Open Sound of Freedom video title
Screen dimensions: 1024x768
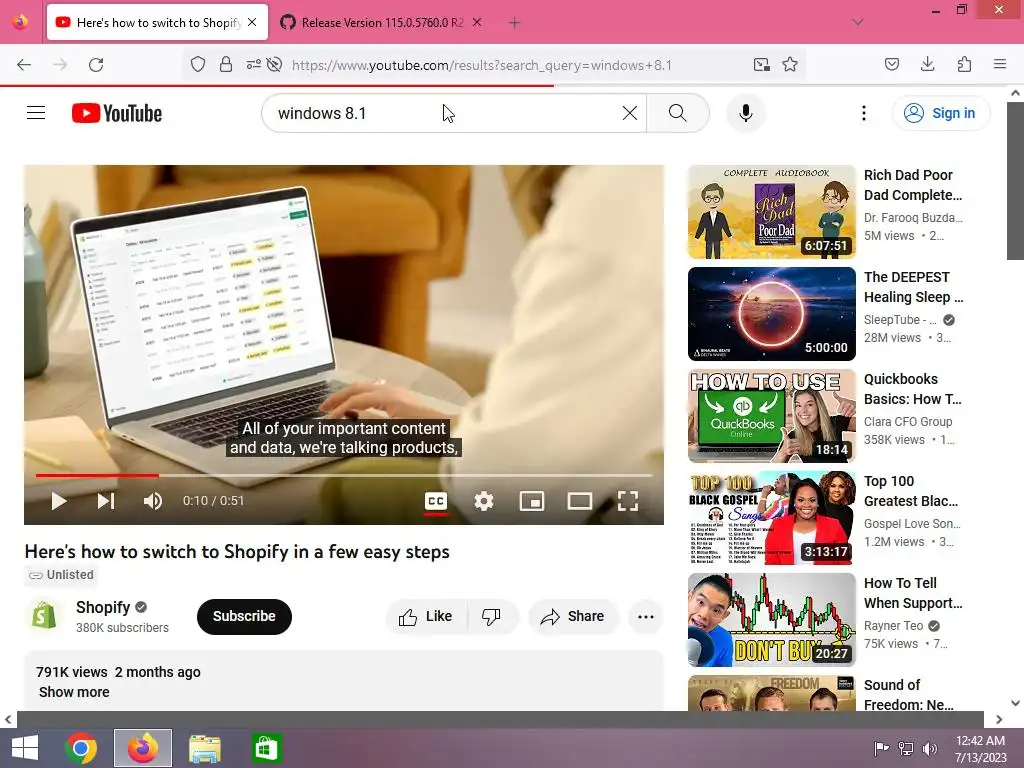(x=908, y=694)
